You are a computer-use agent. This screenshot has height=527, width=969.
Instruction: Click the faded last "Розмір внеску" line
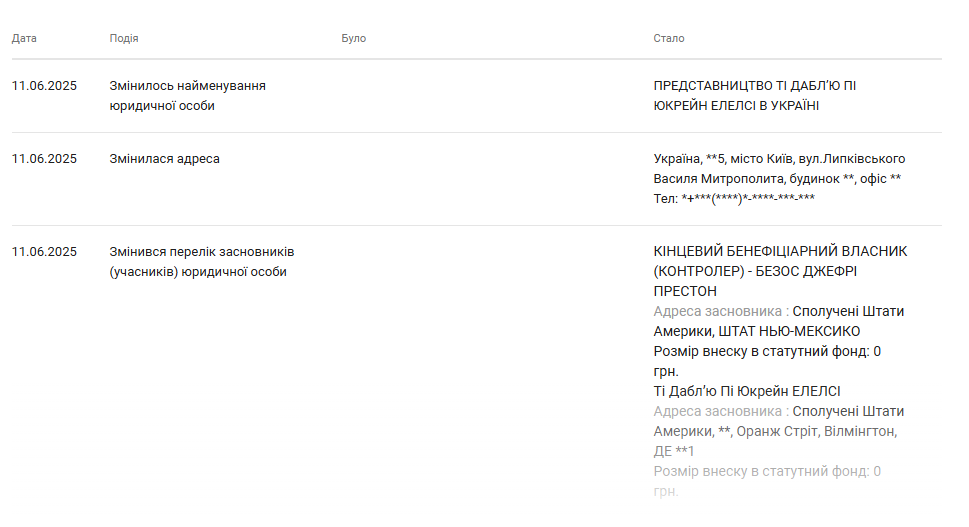(767, 472)
